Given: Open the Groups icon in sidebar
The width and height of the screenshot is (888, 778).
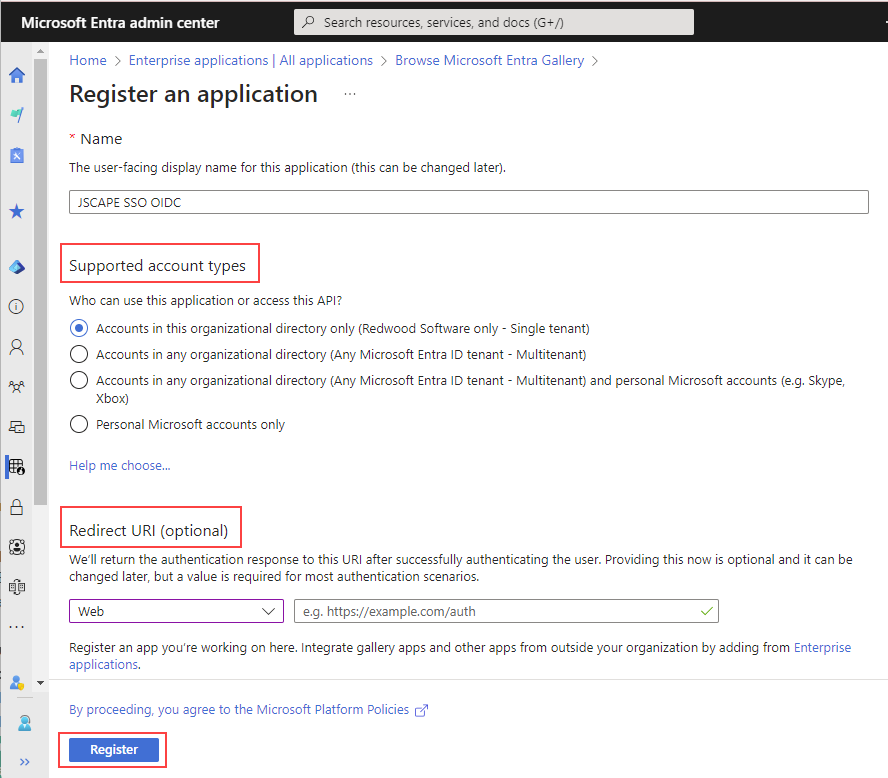Looking at the screenshot, I should click(17, 387).
